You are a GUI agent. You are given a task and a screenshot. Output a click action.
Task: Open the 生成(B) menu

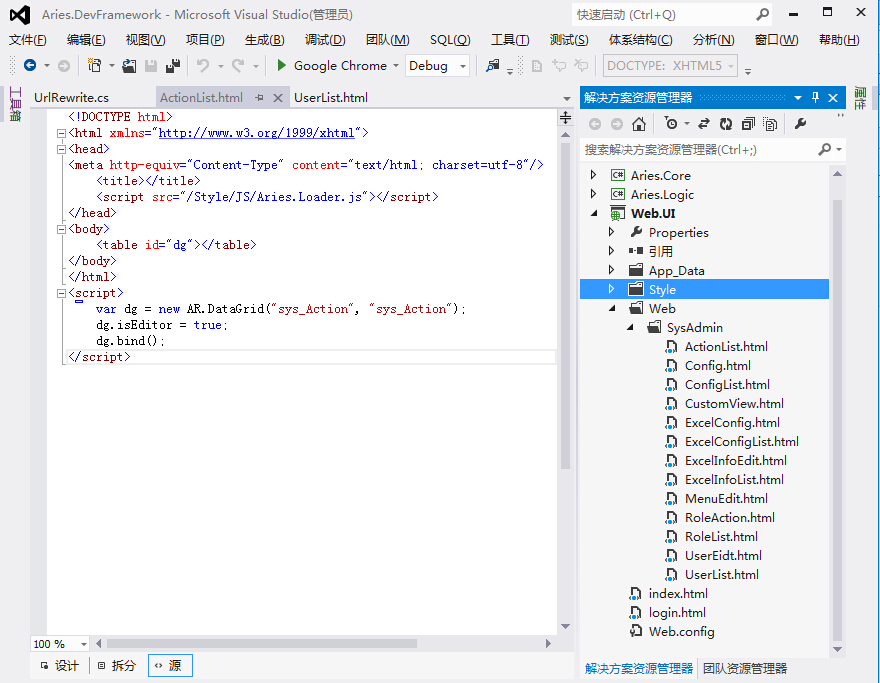pyautogui.click(x=264, y=40)
